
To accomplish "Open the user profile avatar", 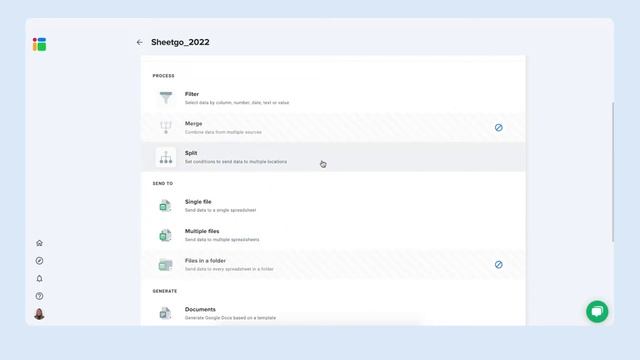I will 39,314.
